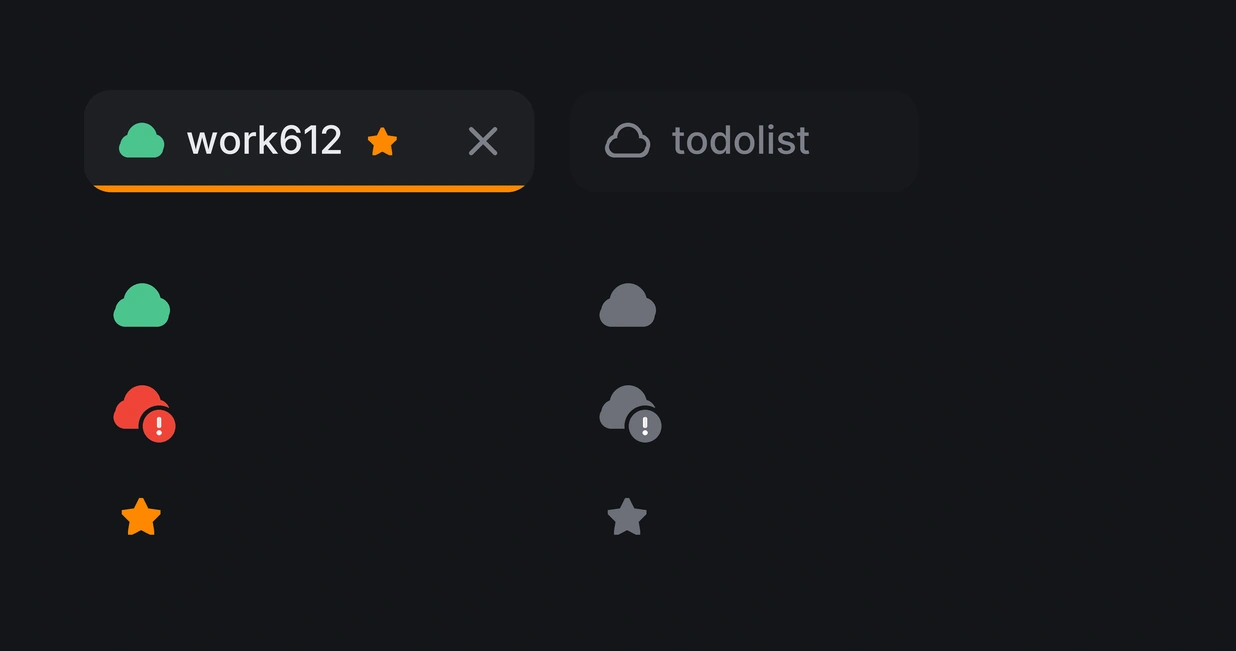Unfavorite work612 using its tab star
Screen dimensions: 1236x651
[382, 142]
